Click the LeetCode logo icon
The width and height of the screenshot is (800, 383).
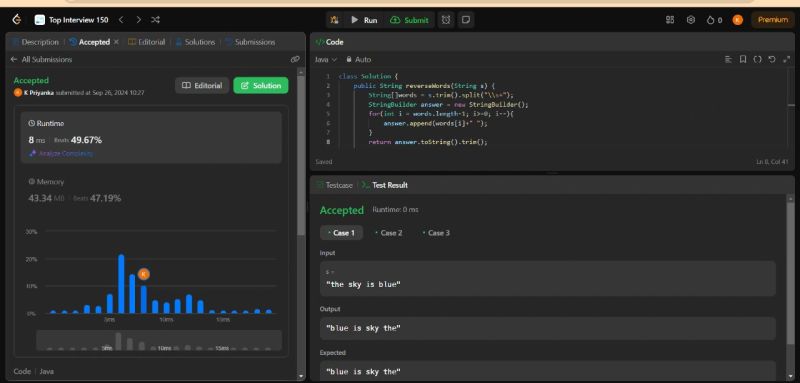tap(17, 19)
